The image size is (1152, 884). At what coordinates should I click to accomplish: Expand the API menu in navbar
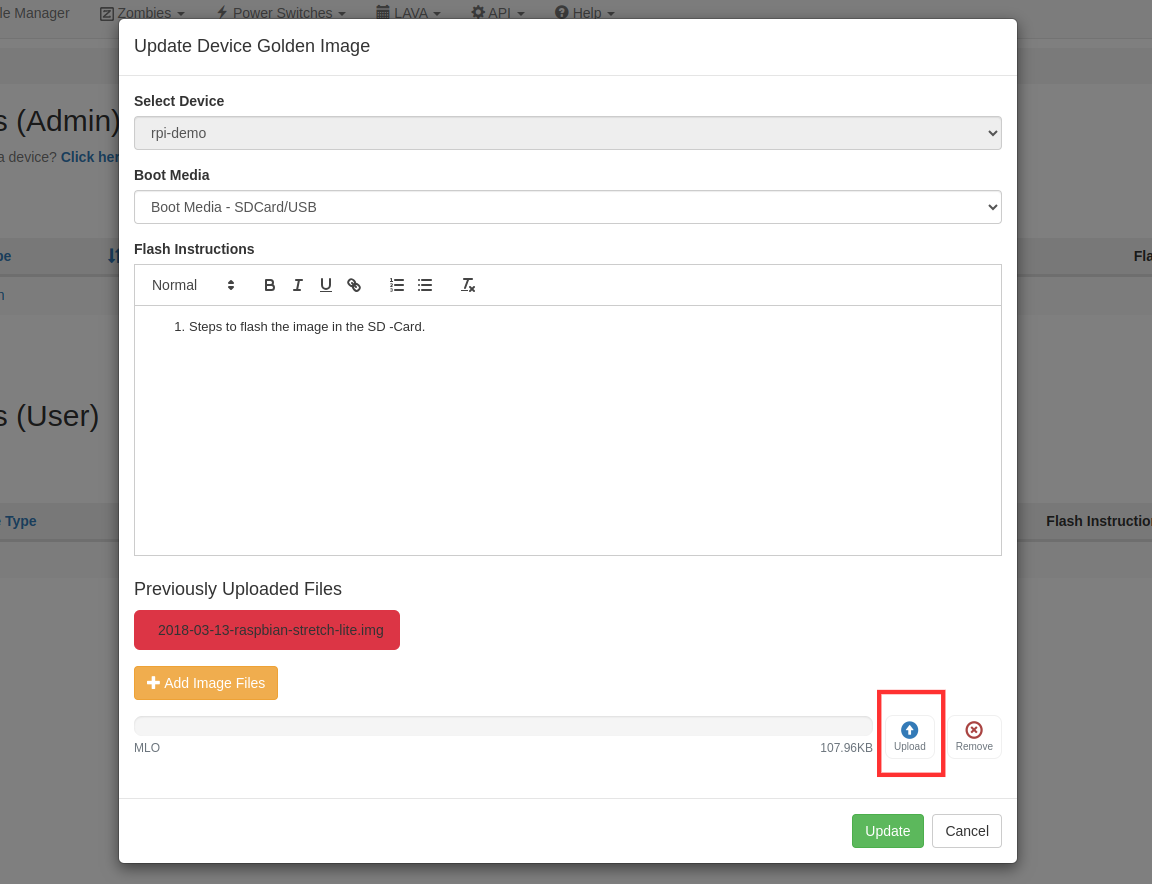(x=498, y=12)
